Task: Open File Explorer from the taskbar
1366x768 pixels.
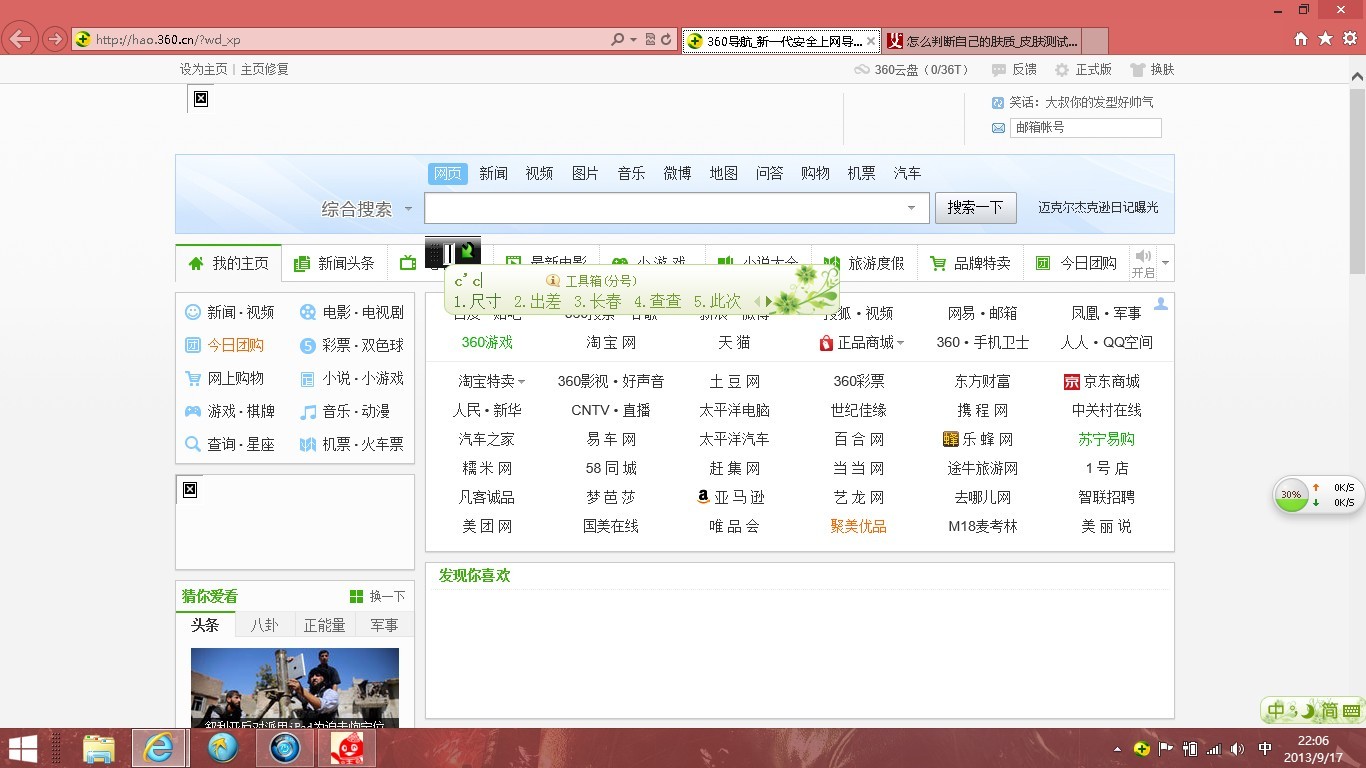Action: click(98, 748)
